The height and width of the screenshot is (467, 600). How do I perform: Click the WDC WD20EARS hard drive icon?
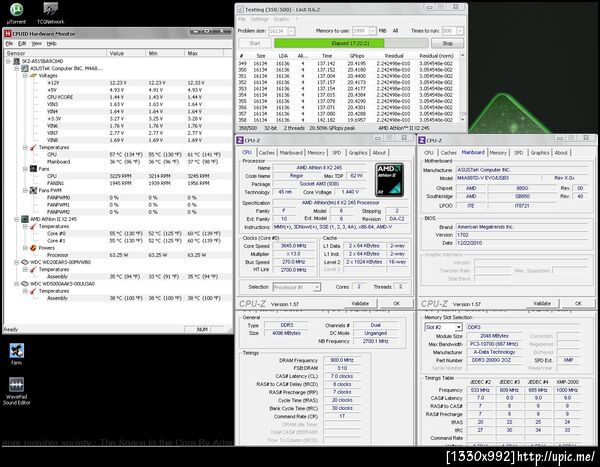pyautogui.click(x=25, y=262)
